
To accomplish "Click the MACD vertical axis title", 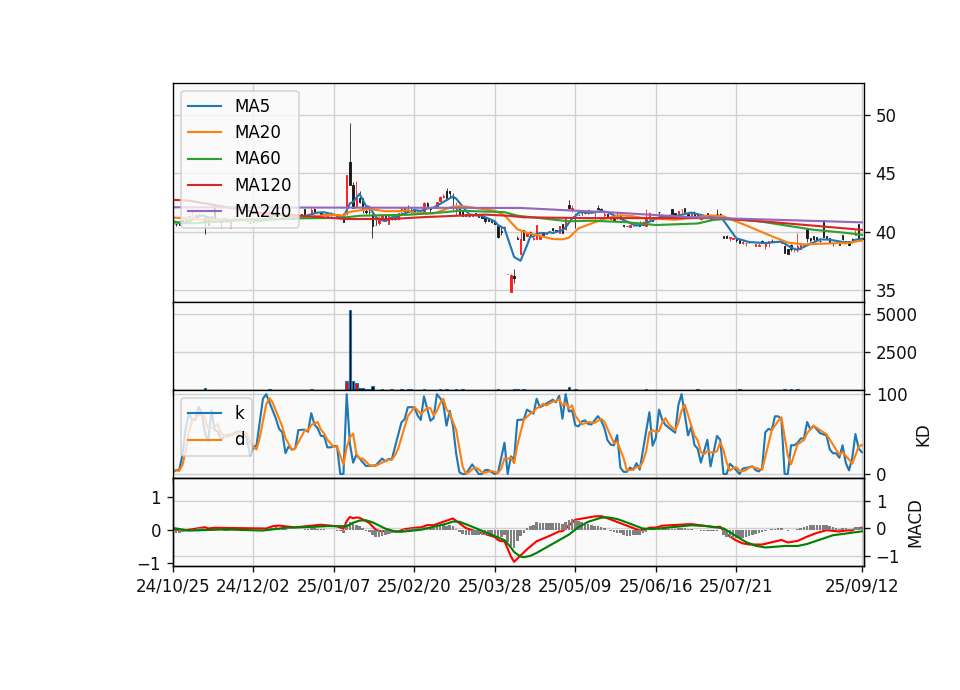I will pyautogui.click(x=915, y=524).
